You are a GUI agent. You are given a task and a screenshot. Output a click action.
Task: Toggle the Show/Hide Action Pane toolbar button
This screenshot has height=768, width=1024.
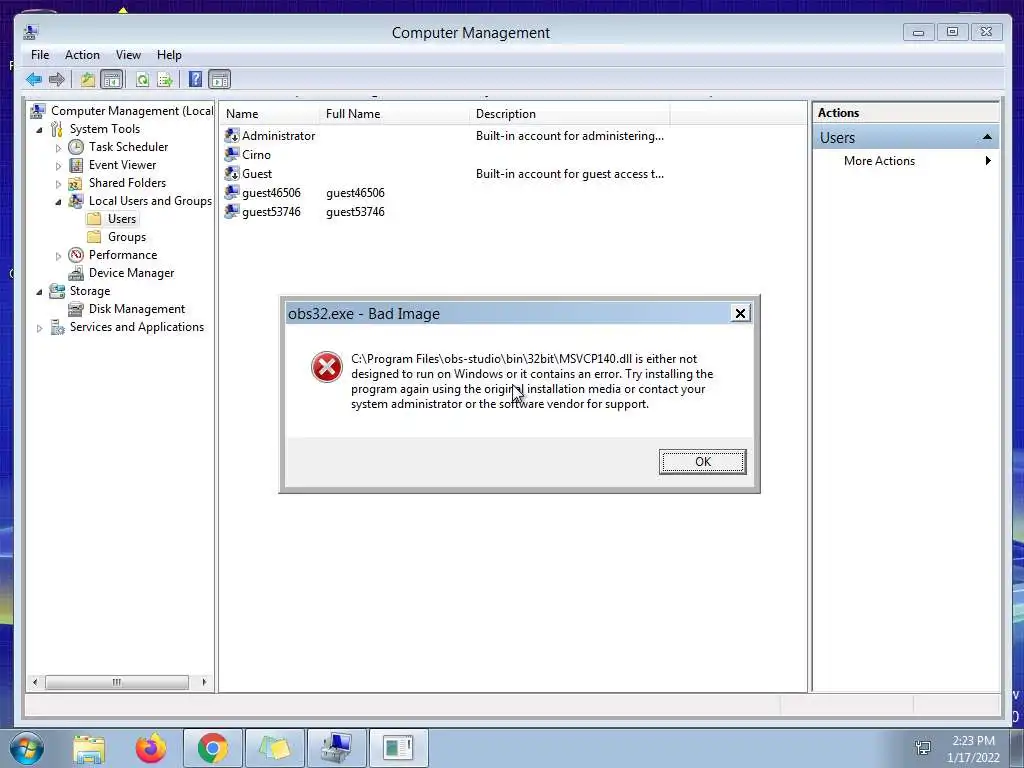pyautogui.click(x=219, y=80)
